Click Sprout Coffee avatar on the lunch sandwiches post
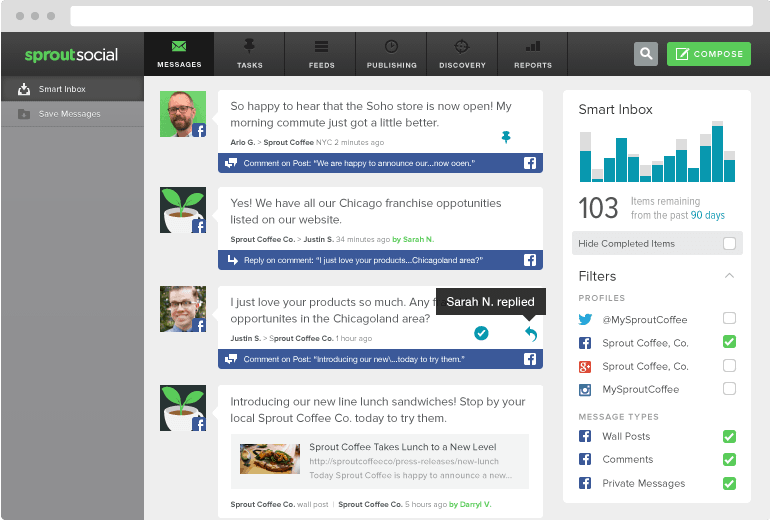The width and height of the screenshot is (770, 520). [x=183, y=408]
